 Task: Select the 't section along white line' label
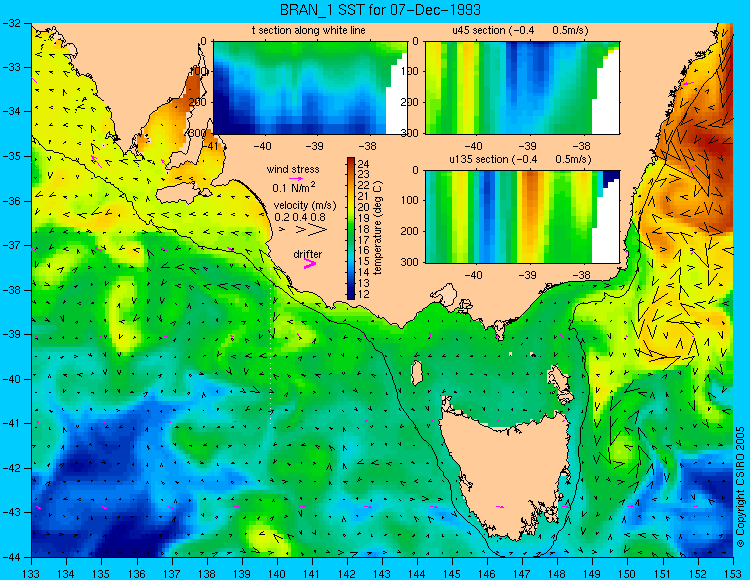coord(309,31)
